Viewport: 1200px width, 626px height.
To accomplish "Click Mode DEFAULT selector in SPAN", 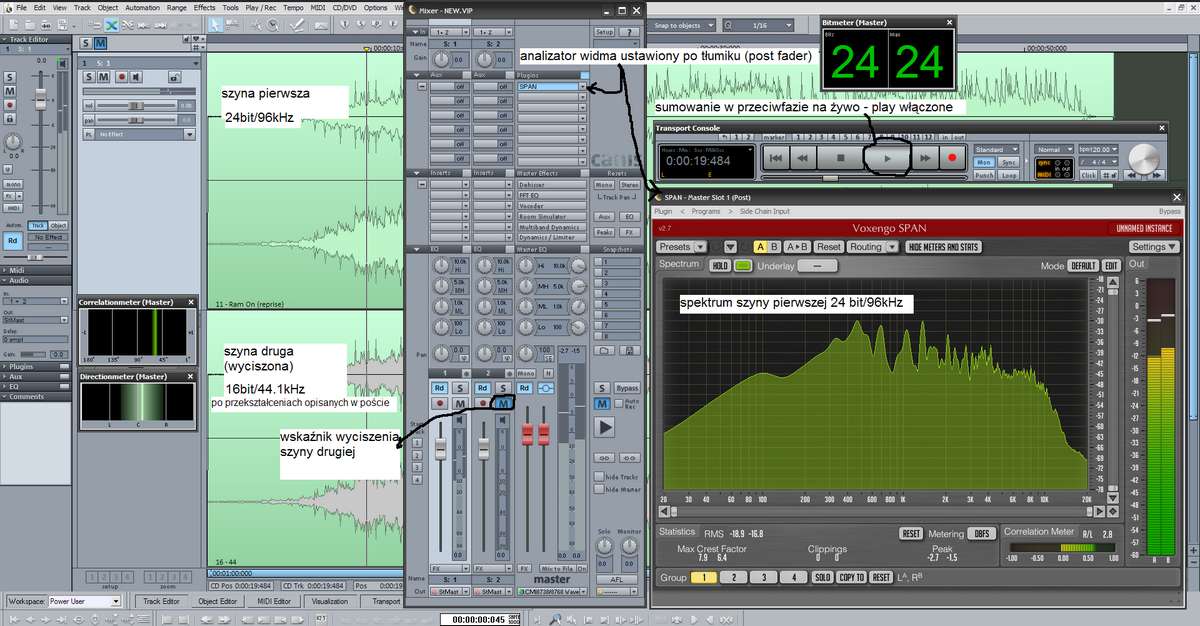I will click(x=1083, y=265).
